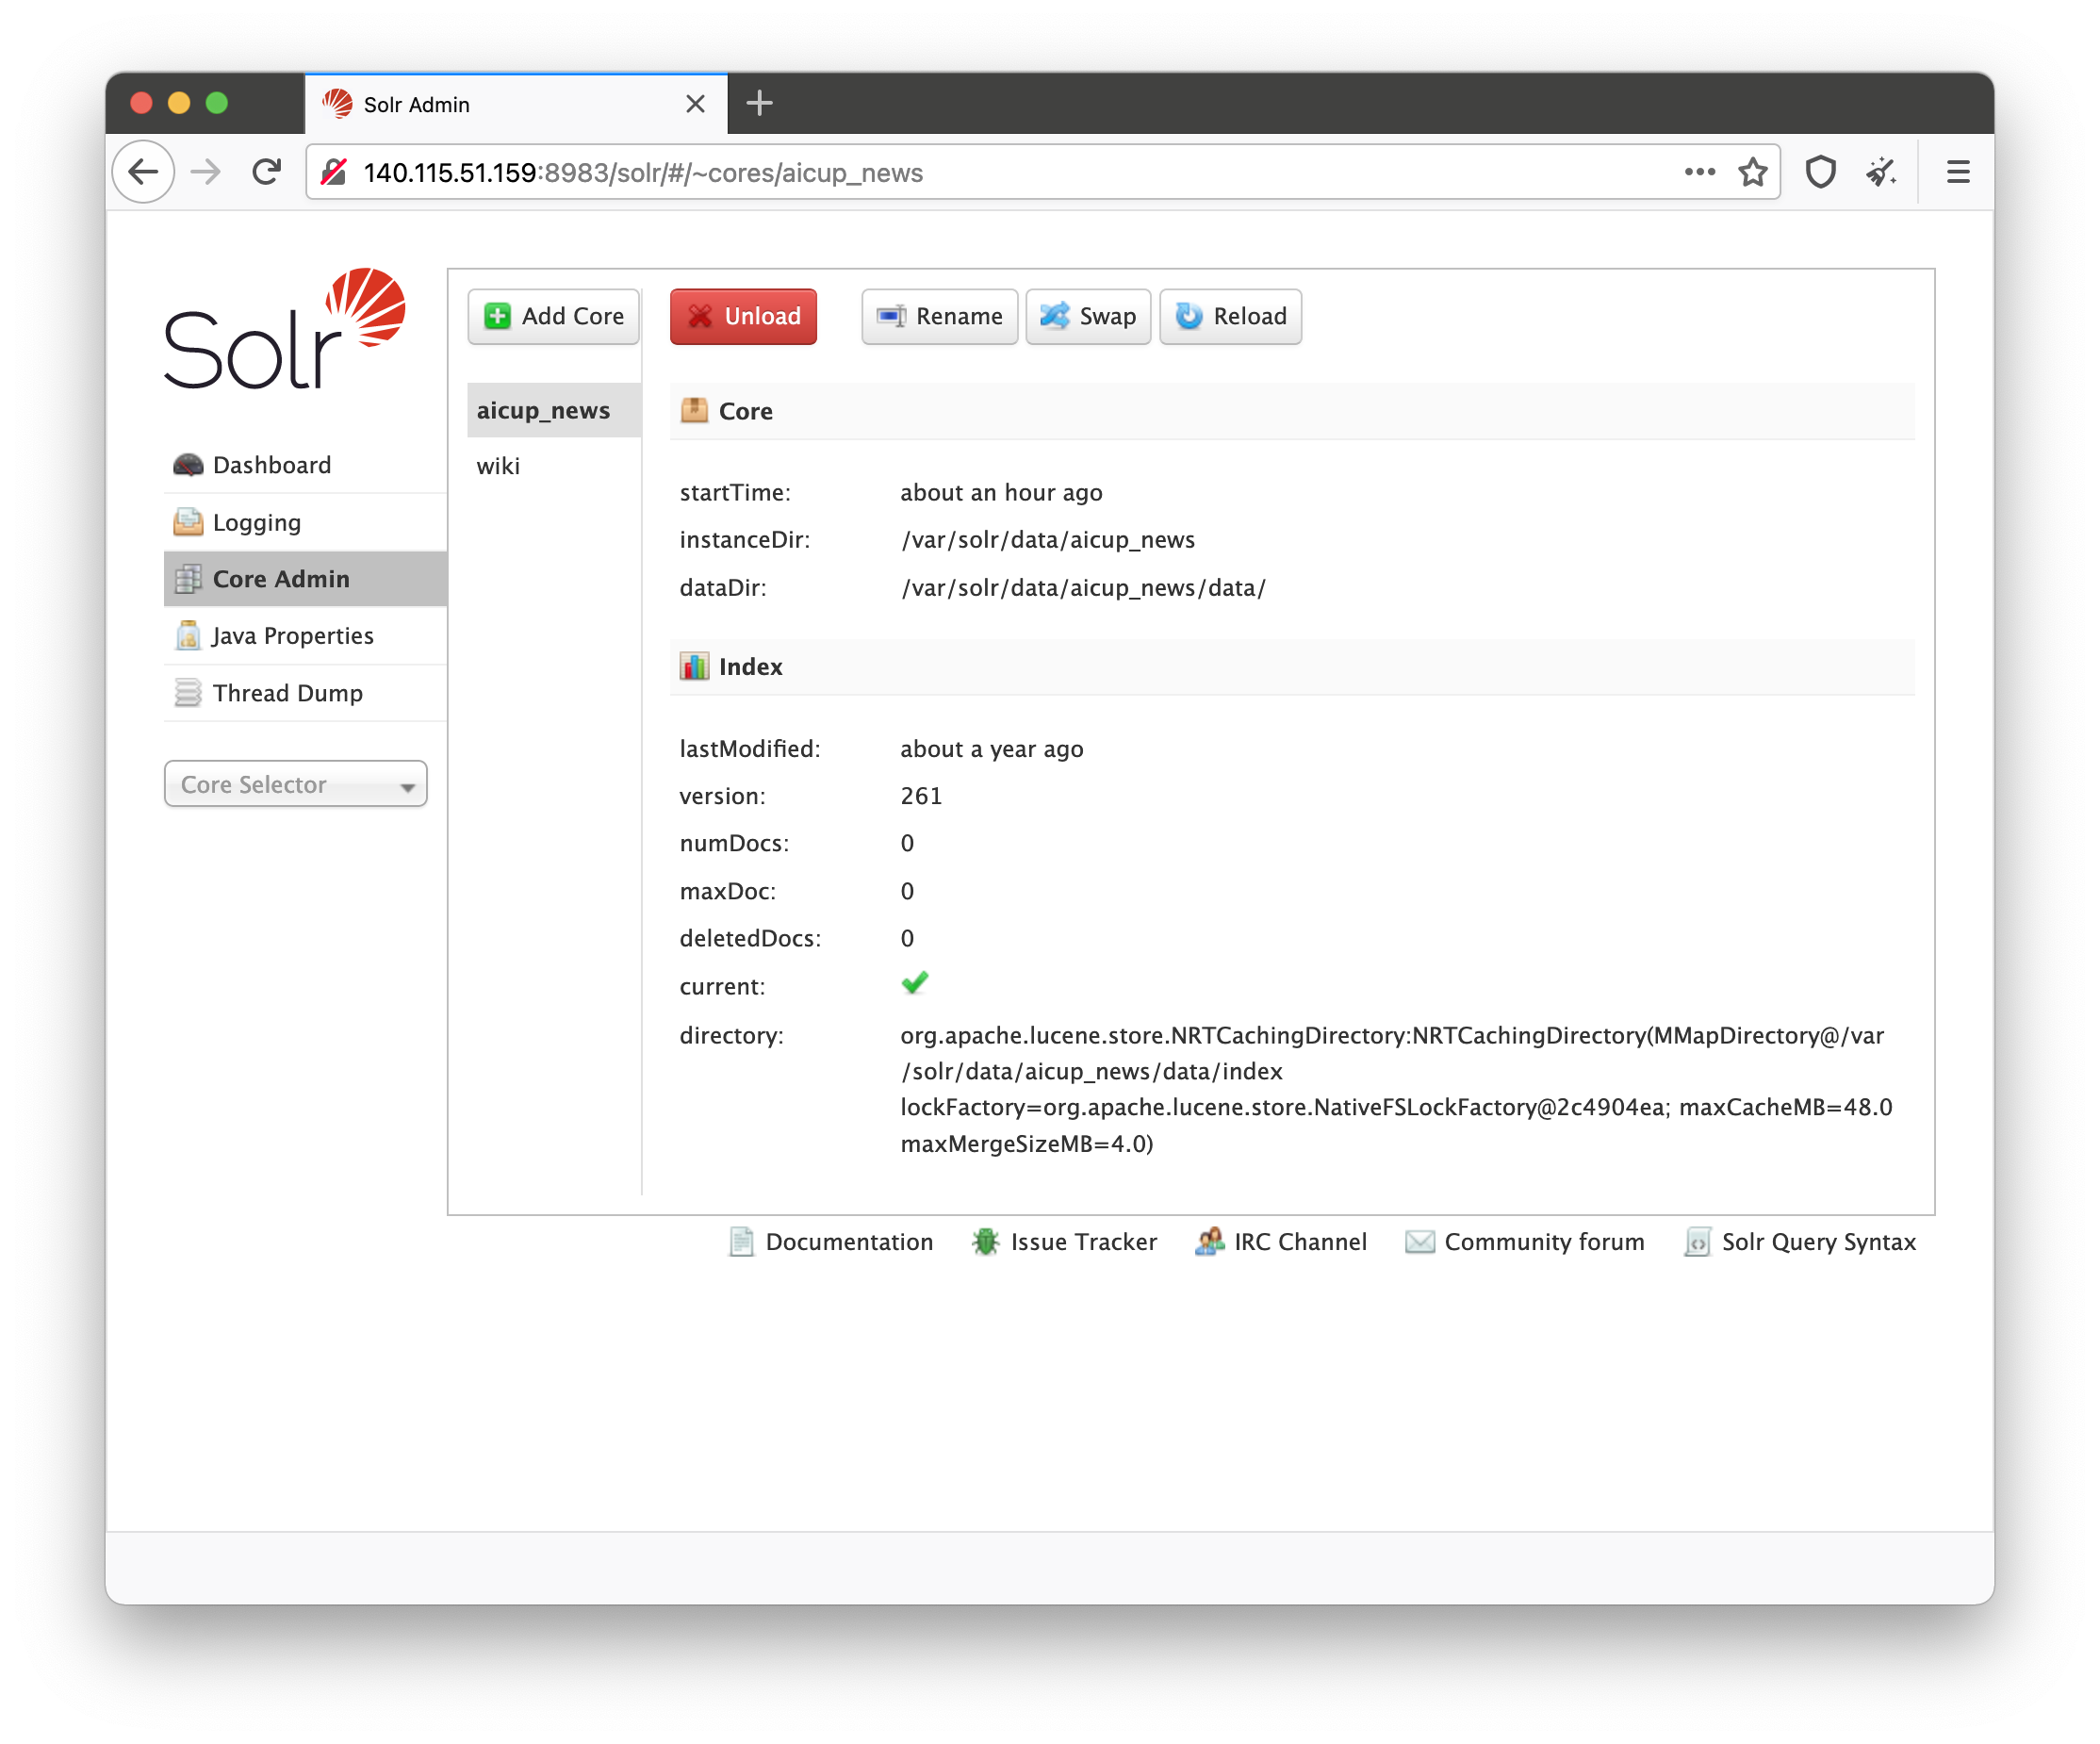Open the IRC Channel link

[1281, 1242]
